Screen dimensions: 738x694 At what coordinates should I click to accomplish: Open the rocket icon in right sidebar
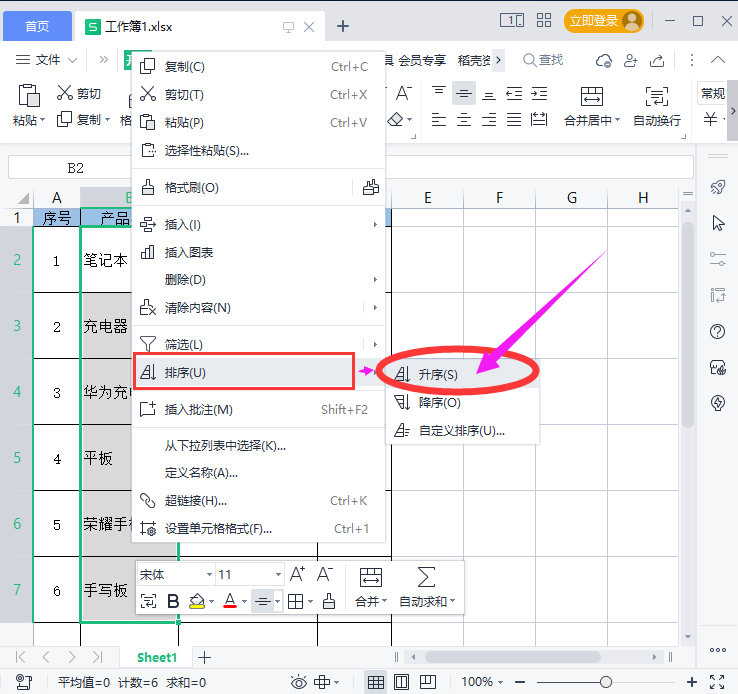pos(718,187)
